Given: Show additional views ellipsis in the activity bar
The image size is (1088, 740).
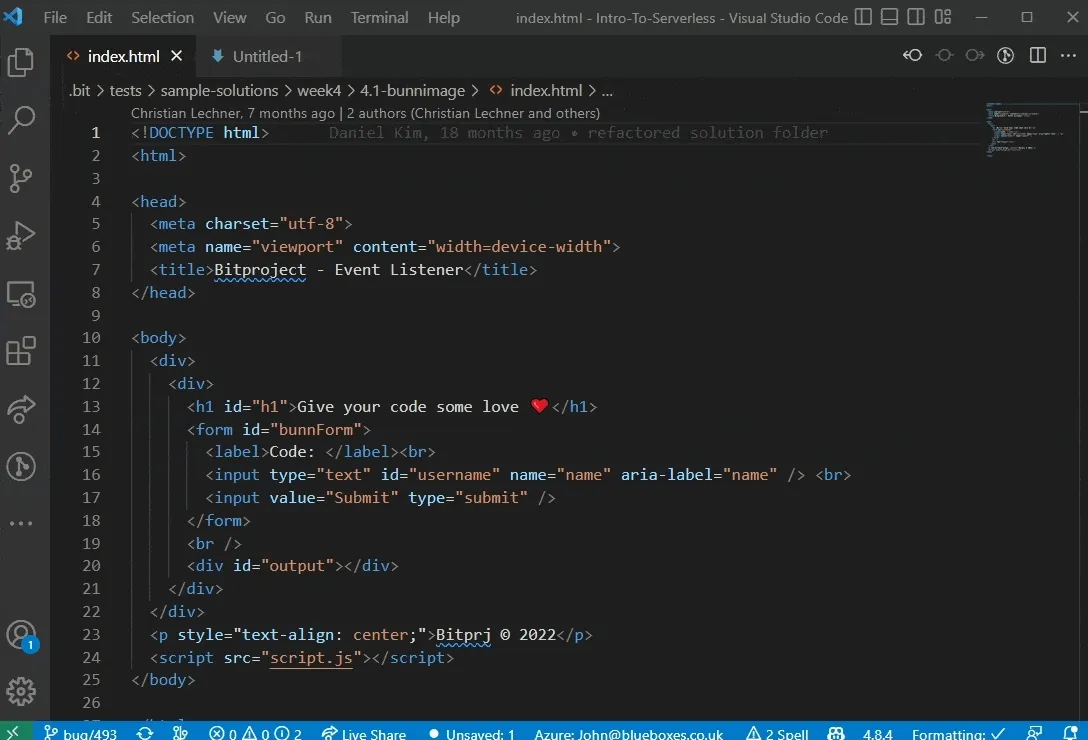Looking at the screenshot, I should (21, 523).
